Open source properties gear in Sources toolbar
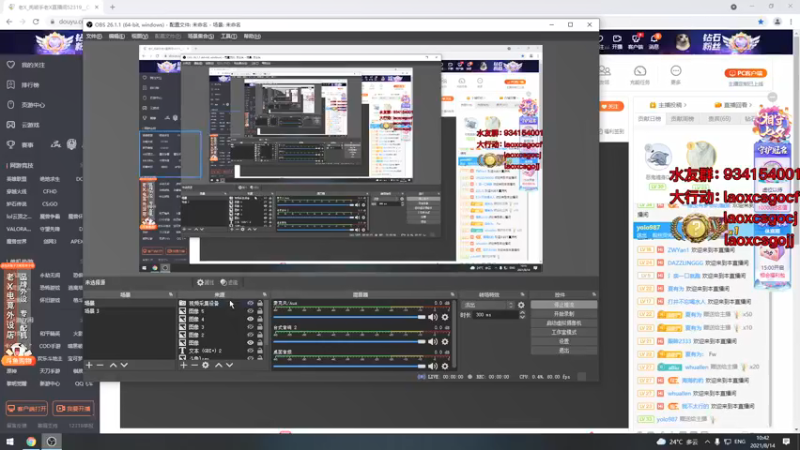 [206, 365]
